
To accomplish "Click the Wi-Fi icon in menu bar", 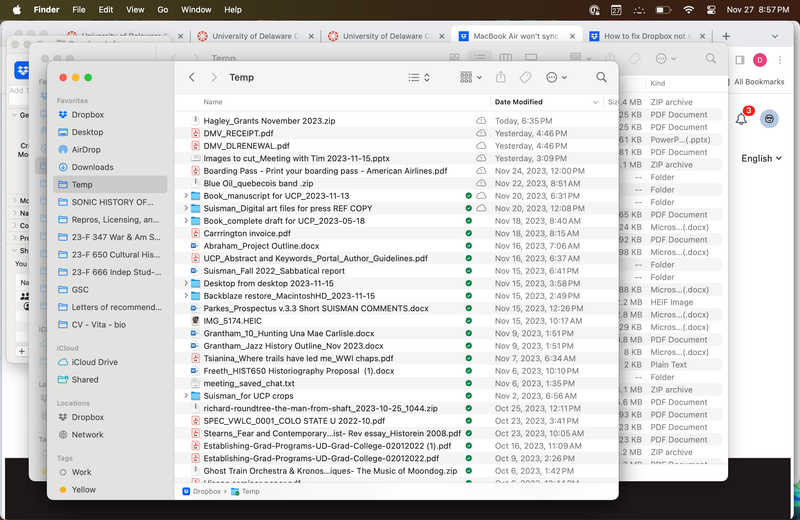I will 688,10.
